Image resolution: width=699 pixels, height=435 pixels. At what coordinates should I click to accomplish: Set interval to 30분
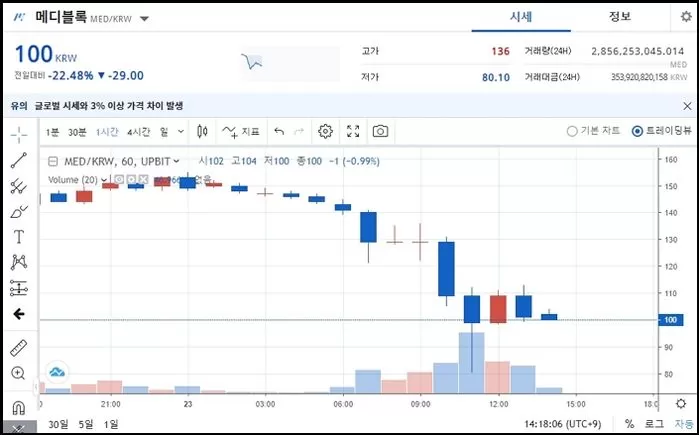77,132
